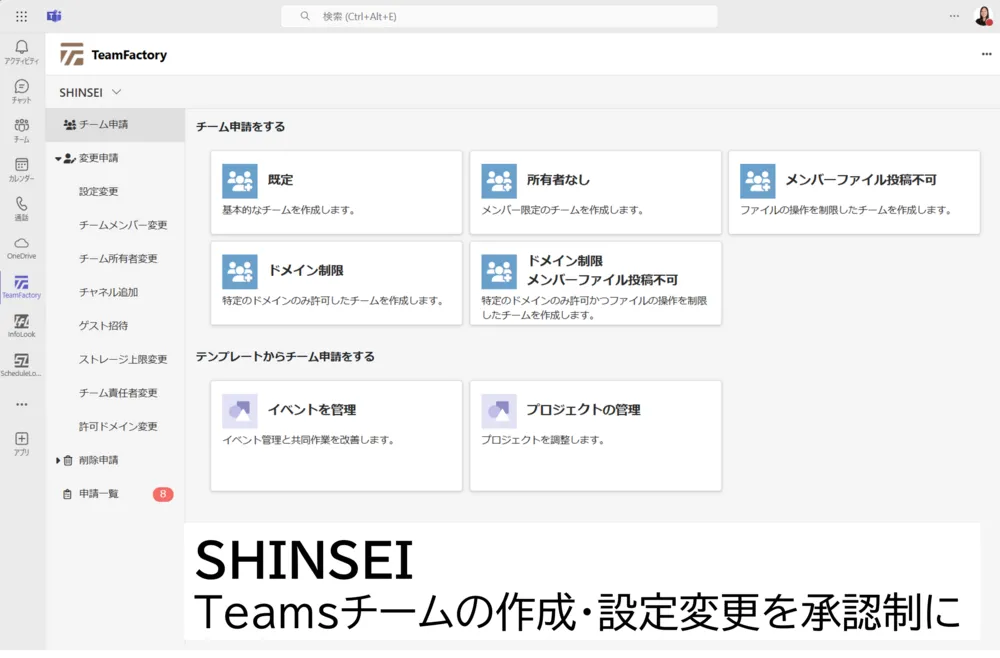Open チーム所有者変更 sidebar item
This screenshot has height=658, width=1000.
click(x=118, y=259)
